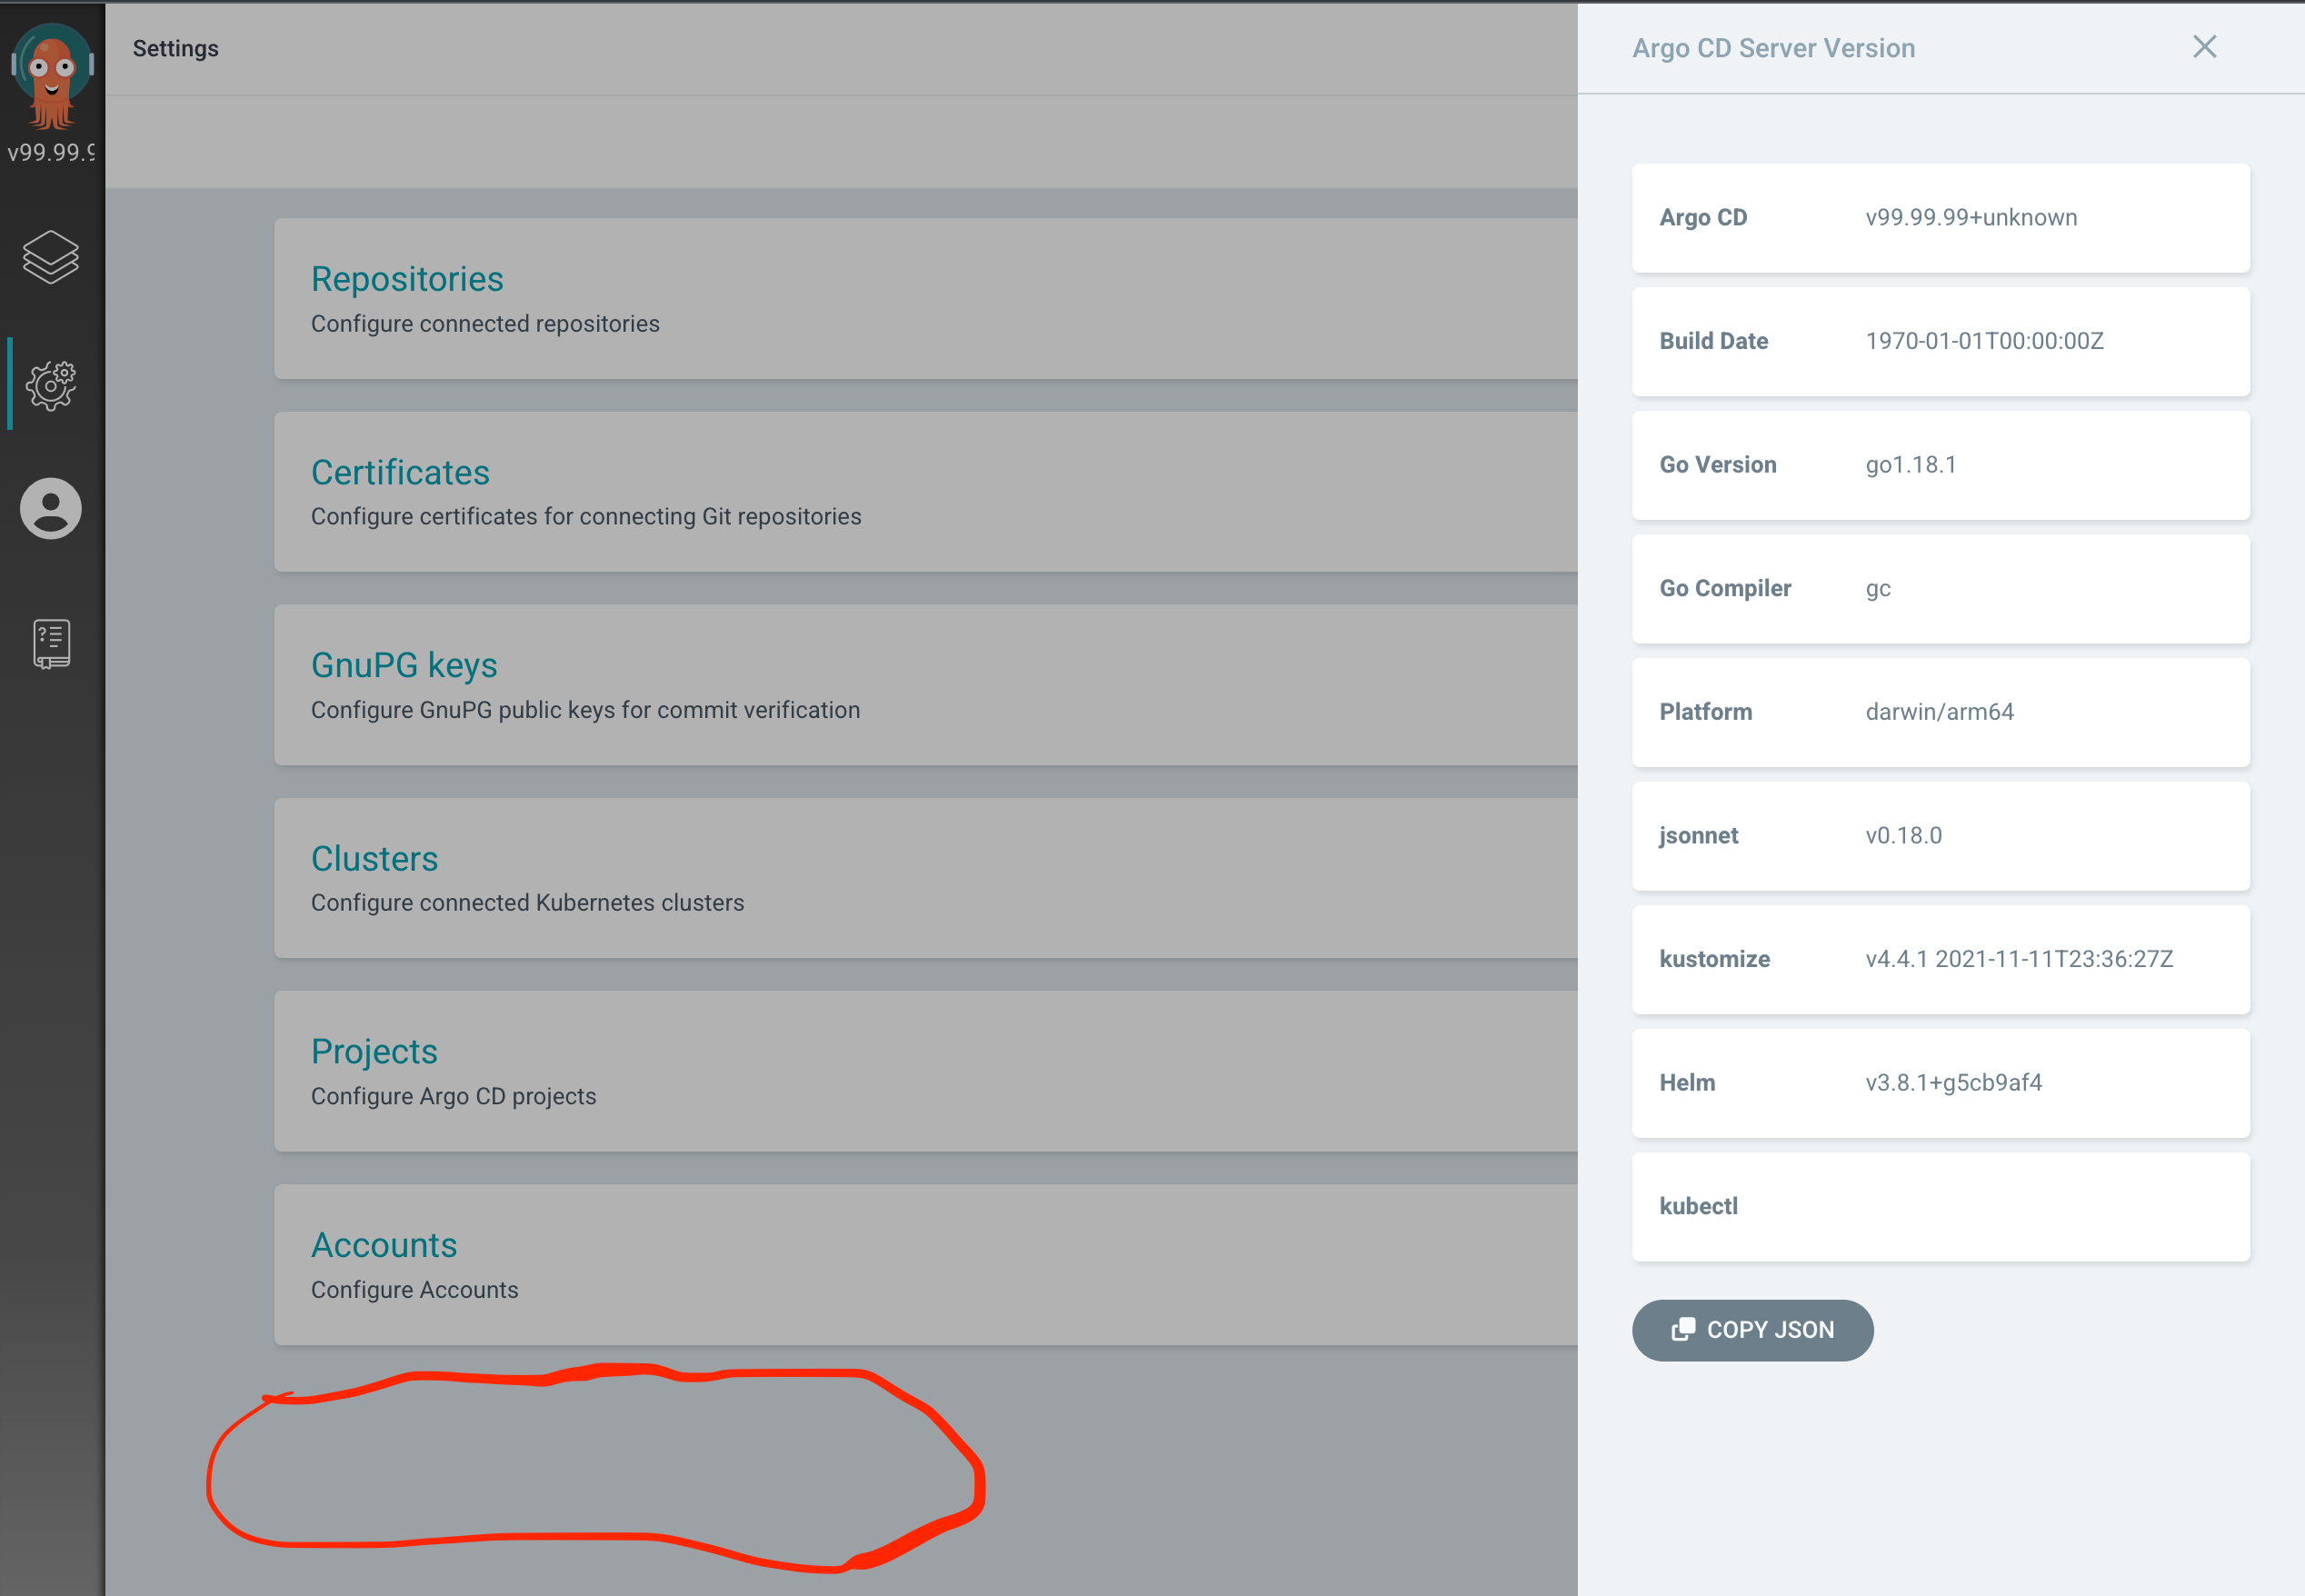Open Help documentation via the book icon
The height and width of the screenshot is (1596, 2305).
(x=51, y=643)
